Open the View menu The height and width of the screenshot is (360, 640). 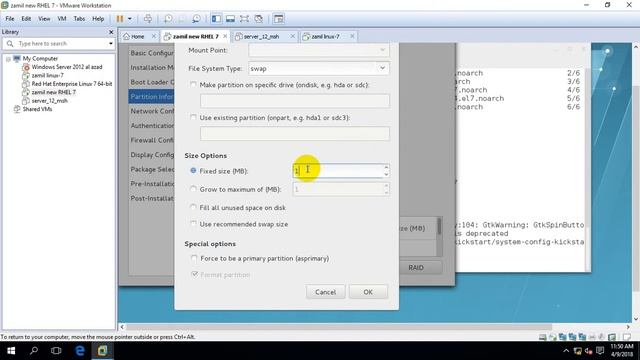pyautogui.click(x=44, y=19)
